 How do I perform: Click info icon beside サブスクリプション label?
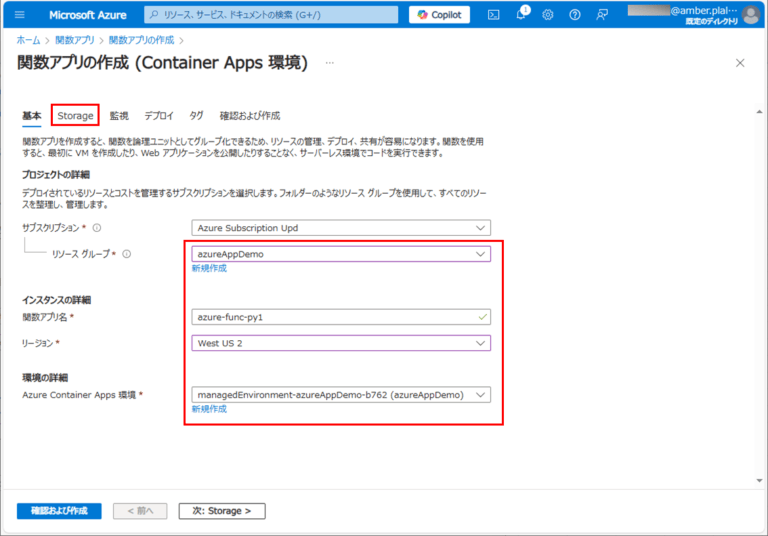(97, 228)
